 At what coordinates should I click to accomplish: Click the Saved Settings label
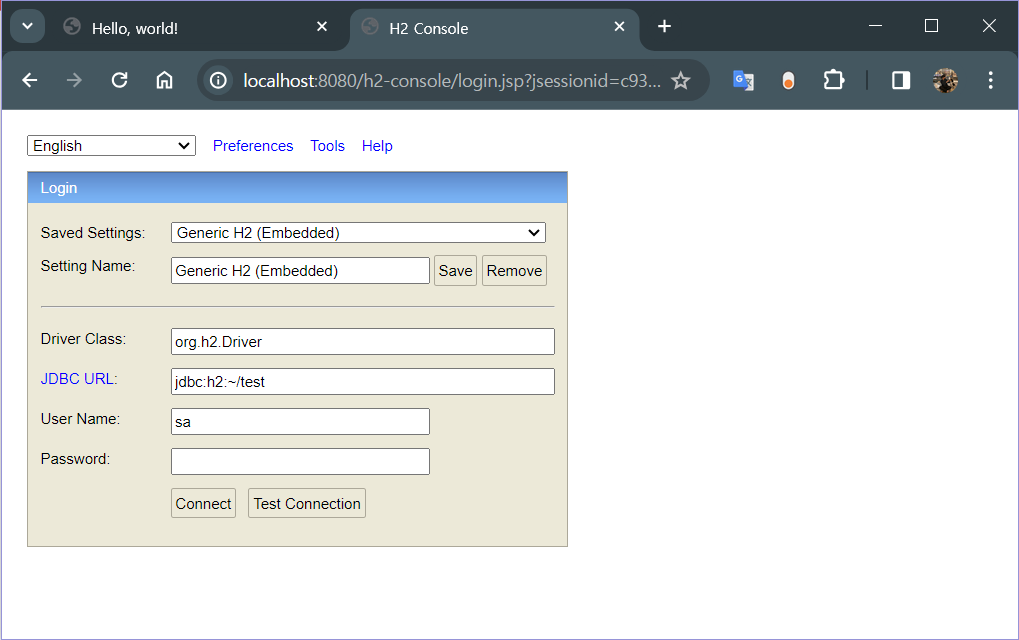[93, 233]
